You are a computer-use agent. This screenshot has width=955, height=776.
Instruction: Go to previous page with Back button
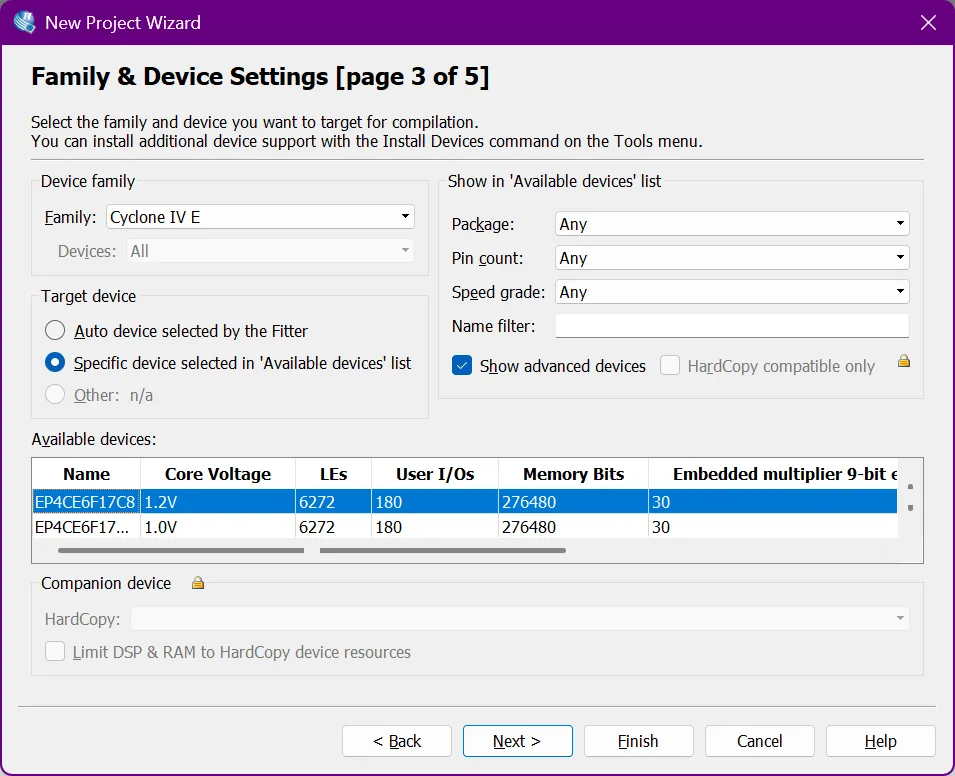(x=396, y=741)
